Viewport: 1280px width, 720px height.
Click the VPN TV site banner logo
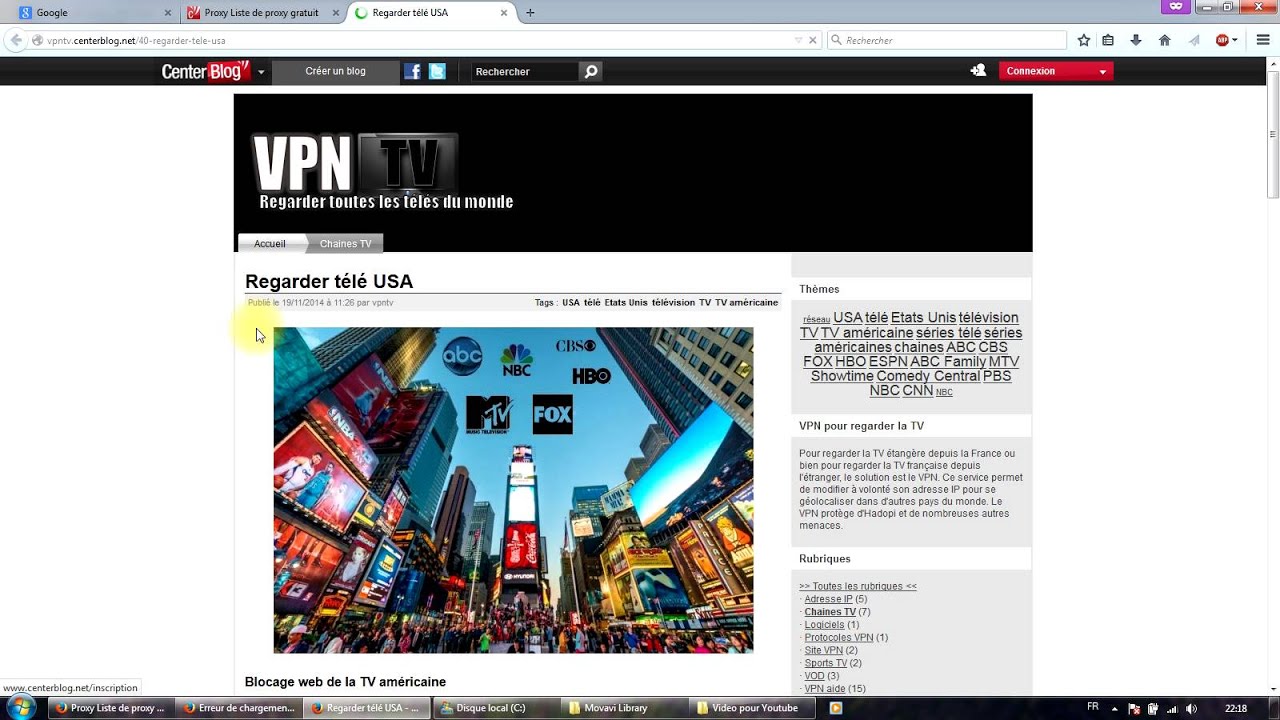380,172
